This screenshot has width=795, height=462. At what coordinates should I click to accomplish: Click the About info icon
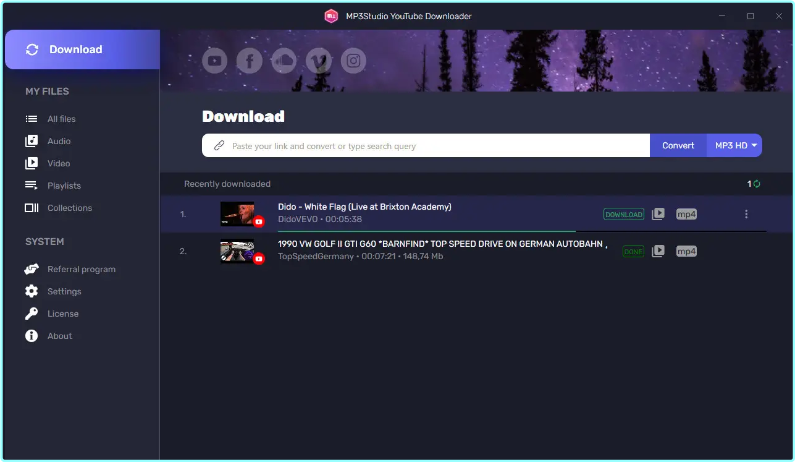click(x=31, y=336)
